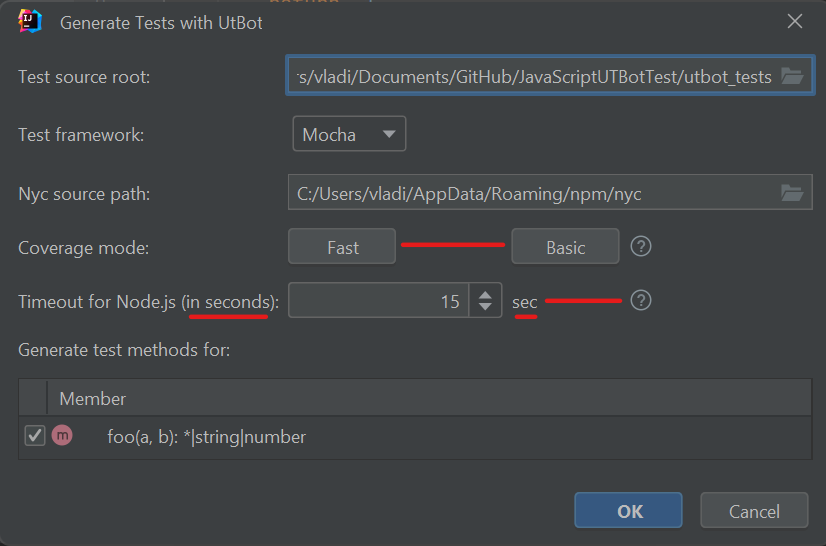Click the Test framework label
This screenshot has height=546, width=826.
pos(81,135)
